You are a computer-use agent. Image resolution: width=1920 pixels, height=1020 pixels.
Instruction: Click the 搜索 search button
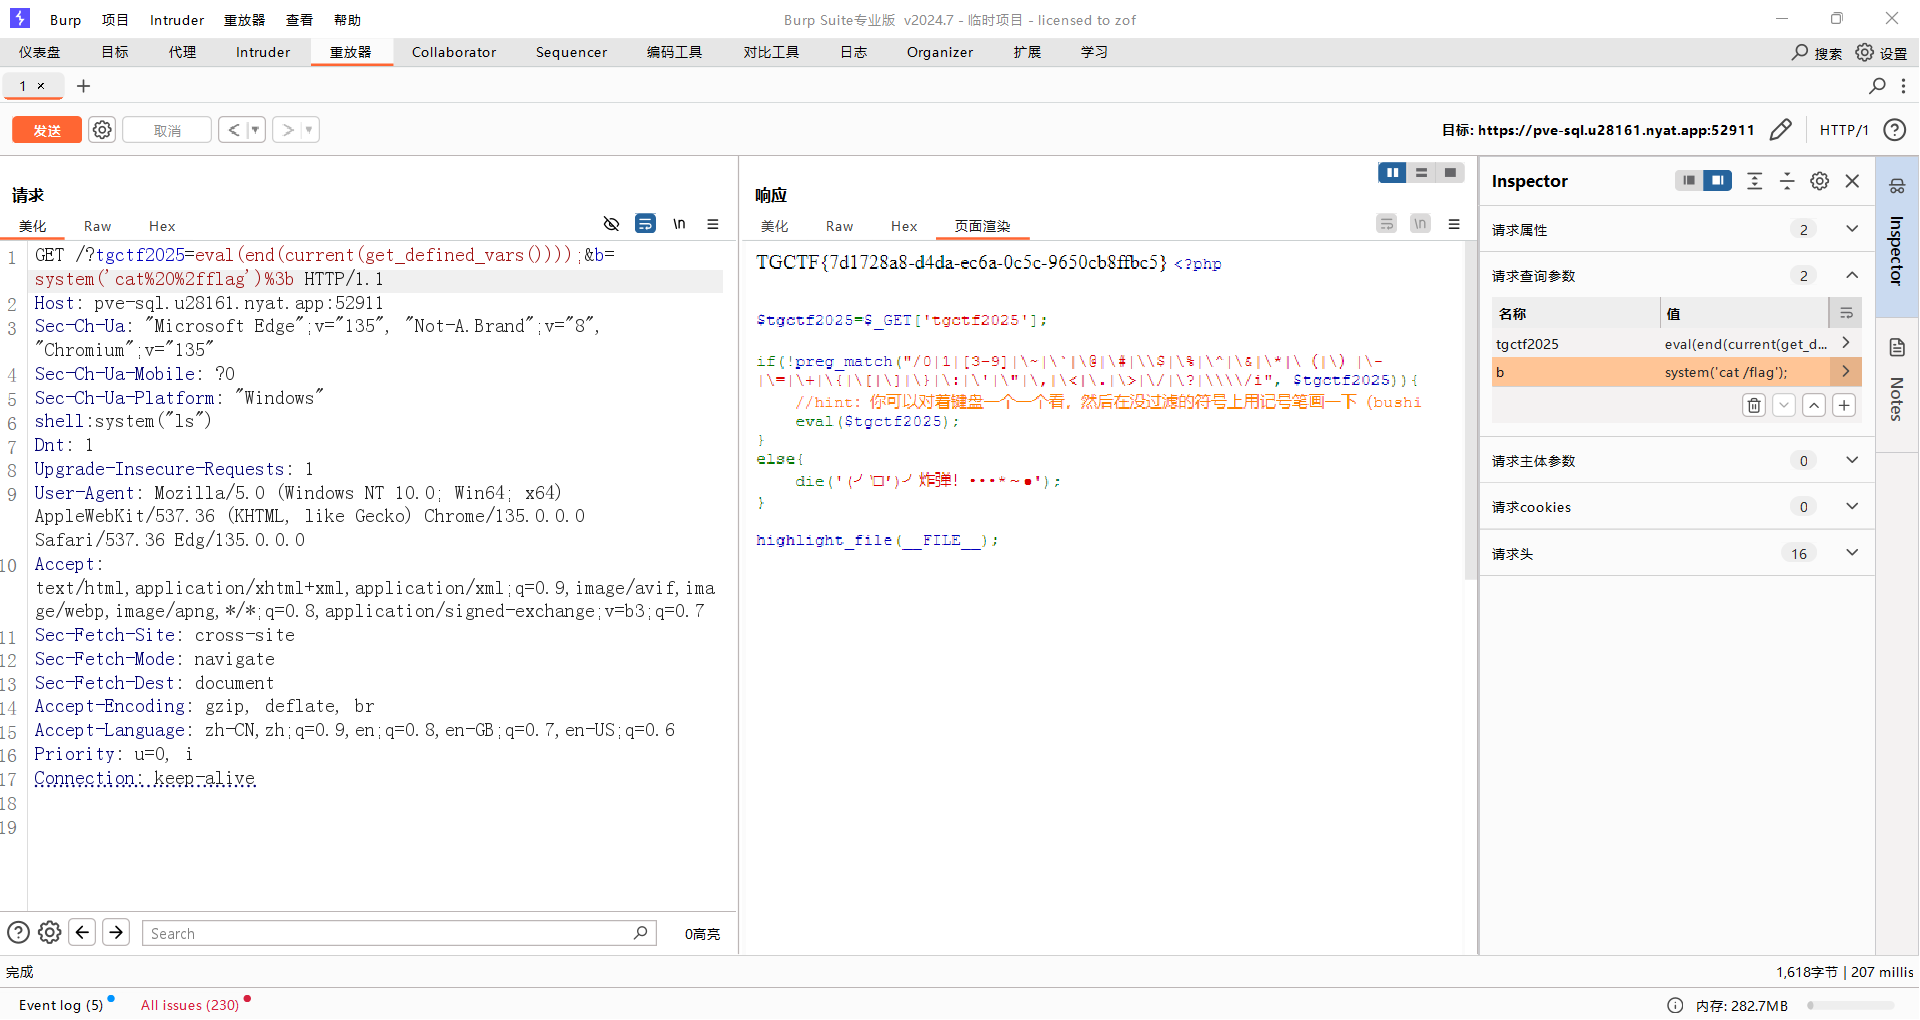point(1817,52)
